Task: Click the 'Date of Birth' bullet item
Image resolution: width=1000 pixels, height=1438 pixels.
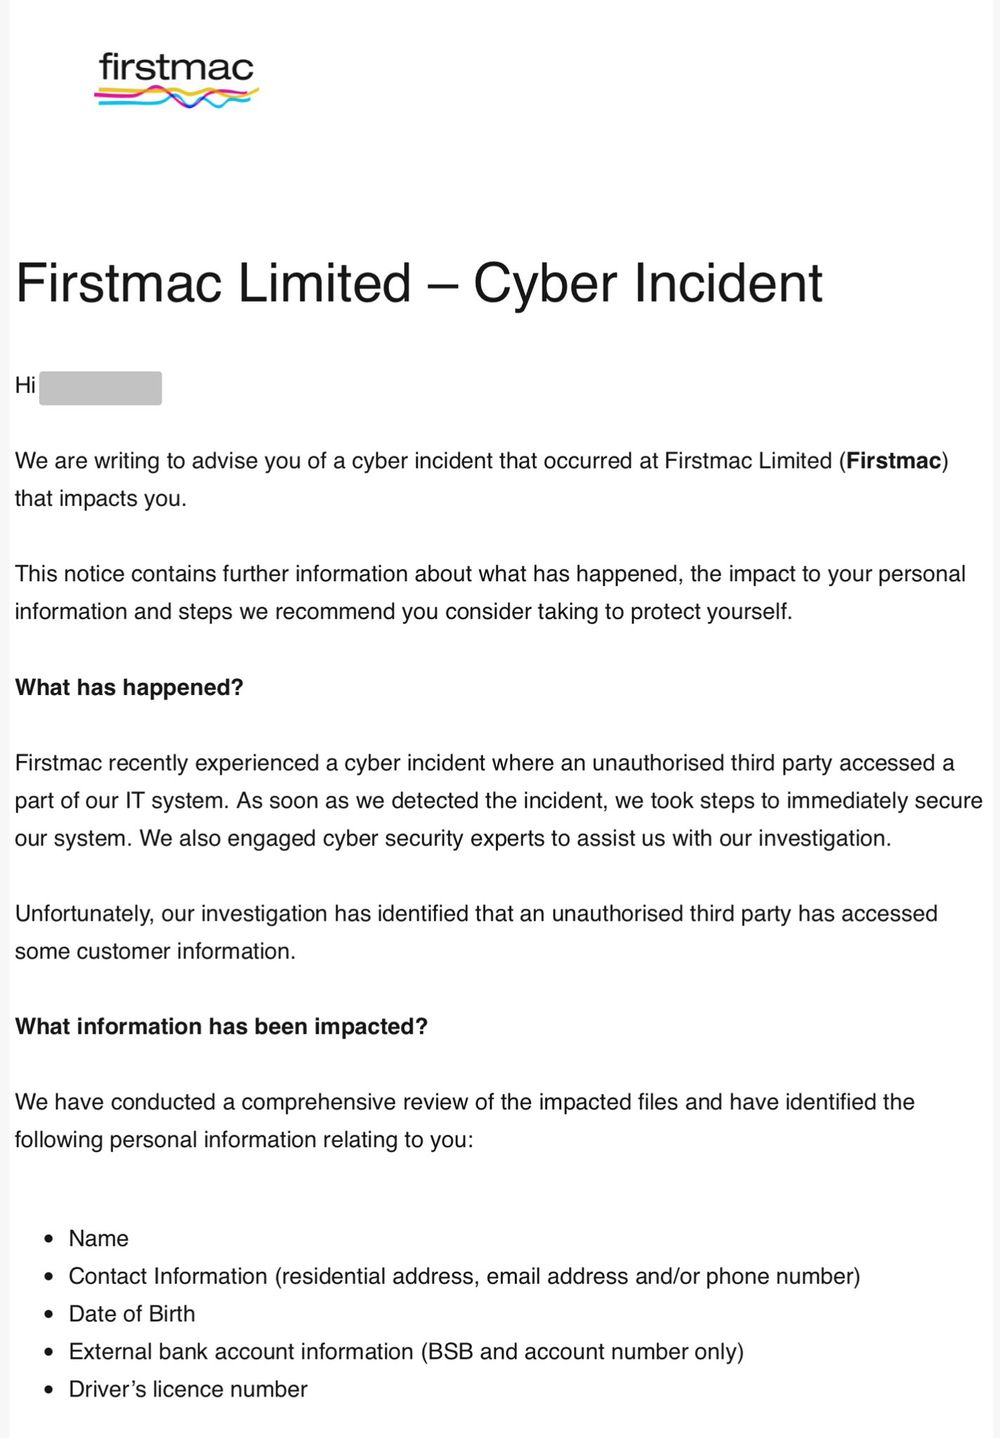Action: (x=132, y=1314)
